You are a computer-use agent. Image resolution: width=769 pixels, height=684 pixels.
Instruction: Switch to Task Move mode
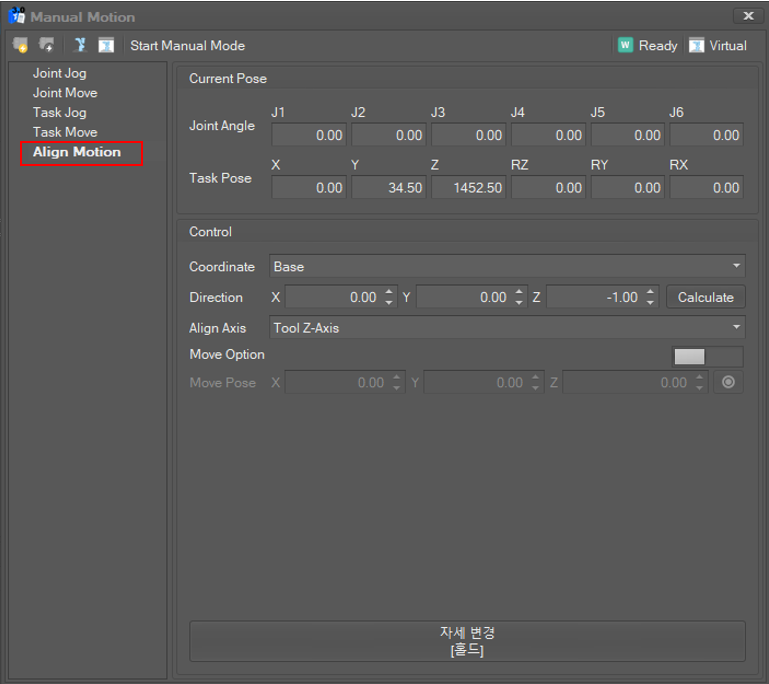[65, 132]
